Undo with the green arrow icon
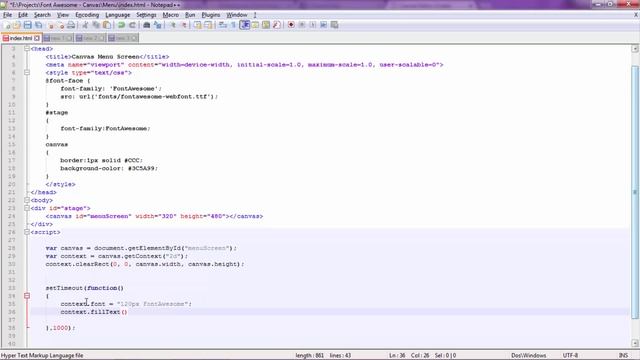 121,25
